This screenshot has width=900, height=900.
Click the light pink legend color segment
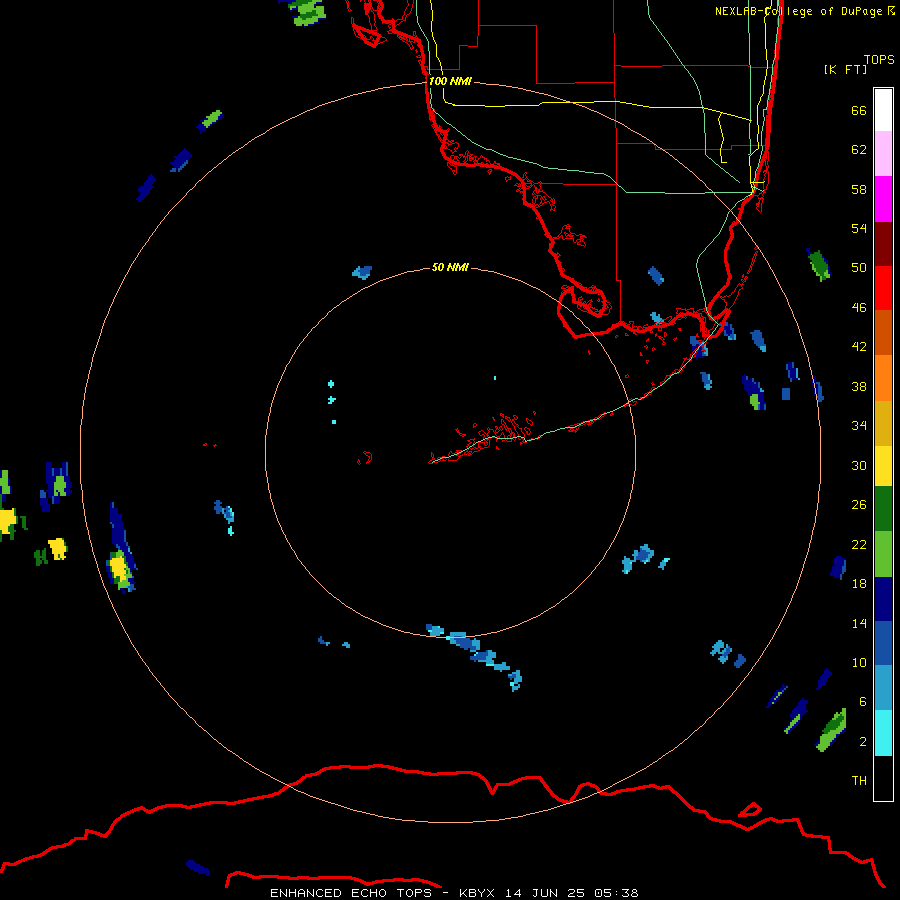coord(883,154)
